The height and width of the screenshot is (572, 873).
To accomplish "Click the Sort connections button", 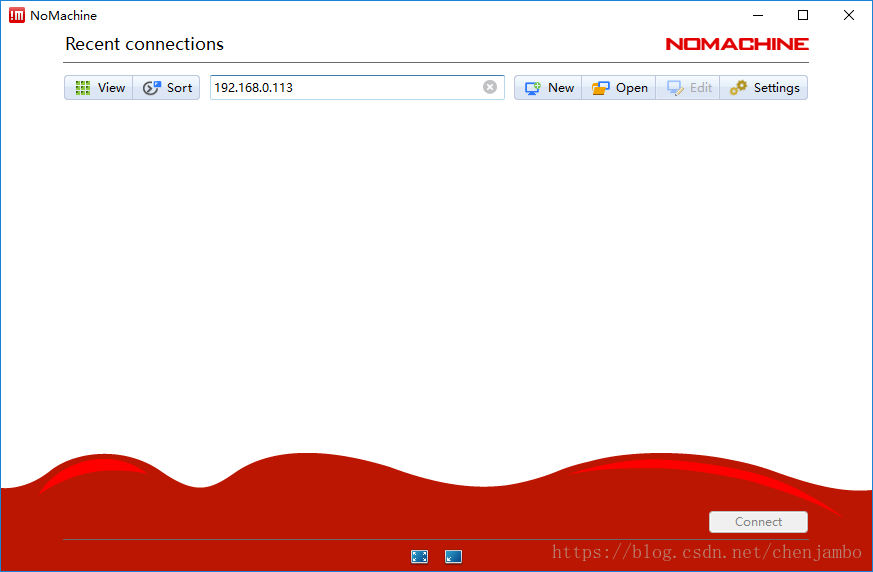I will tap(166, 87).
